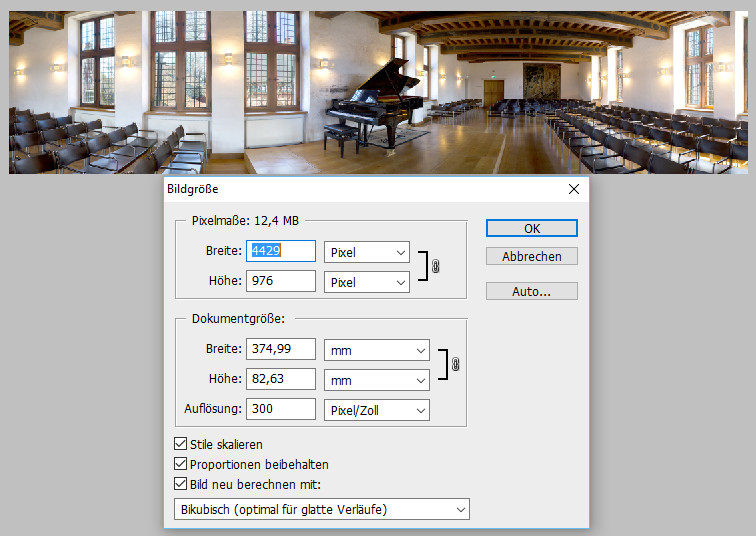This screenshot has height=536, width=756.
Task: Confirm the dialog with the OK button
Action: [531, 228]
